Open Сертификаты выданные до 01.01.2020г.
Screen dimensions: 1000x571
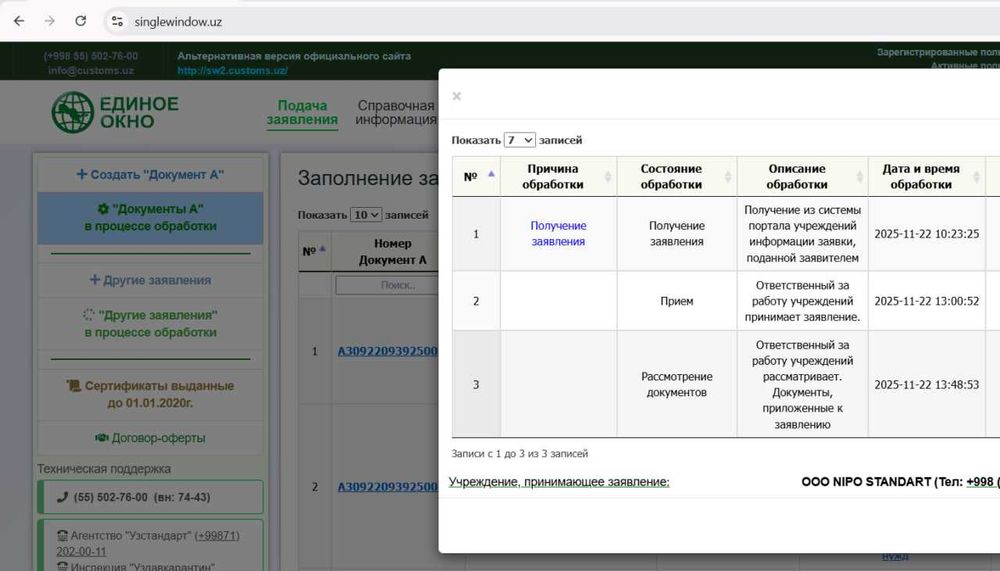150,394
